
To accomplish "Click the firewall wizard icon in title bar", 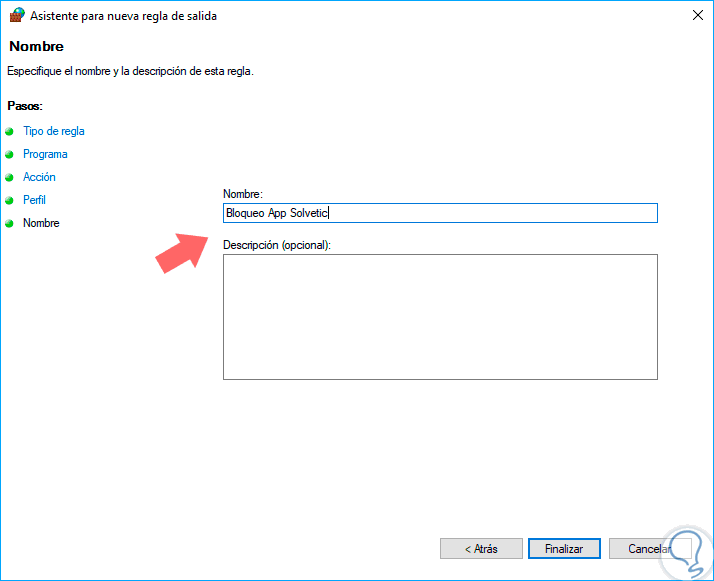I will tap(15, 16).
